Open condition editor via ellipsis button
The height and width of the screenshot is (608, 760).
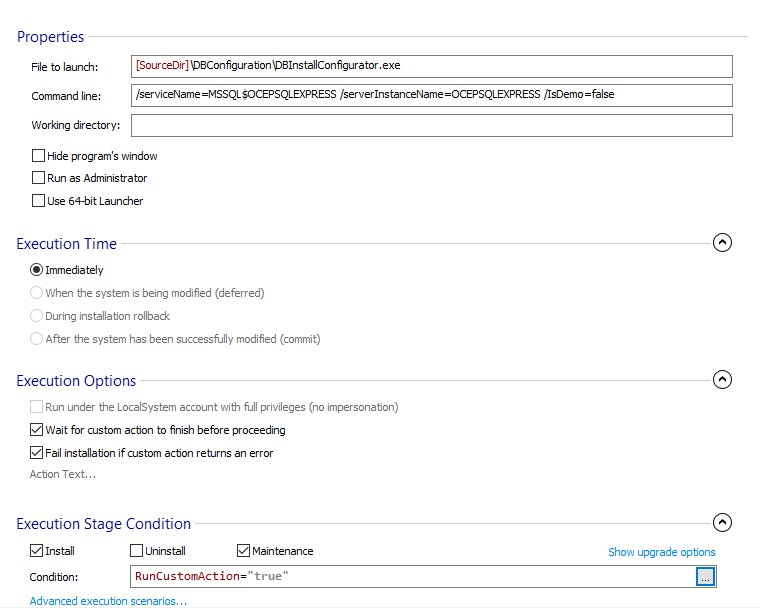pyautogui.click(x=705, y=577)
